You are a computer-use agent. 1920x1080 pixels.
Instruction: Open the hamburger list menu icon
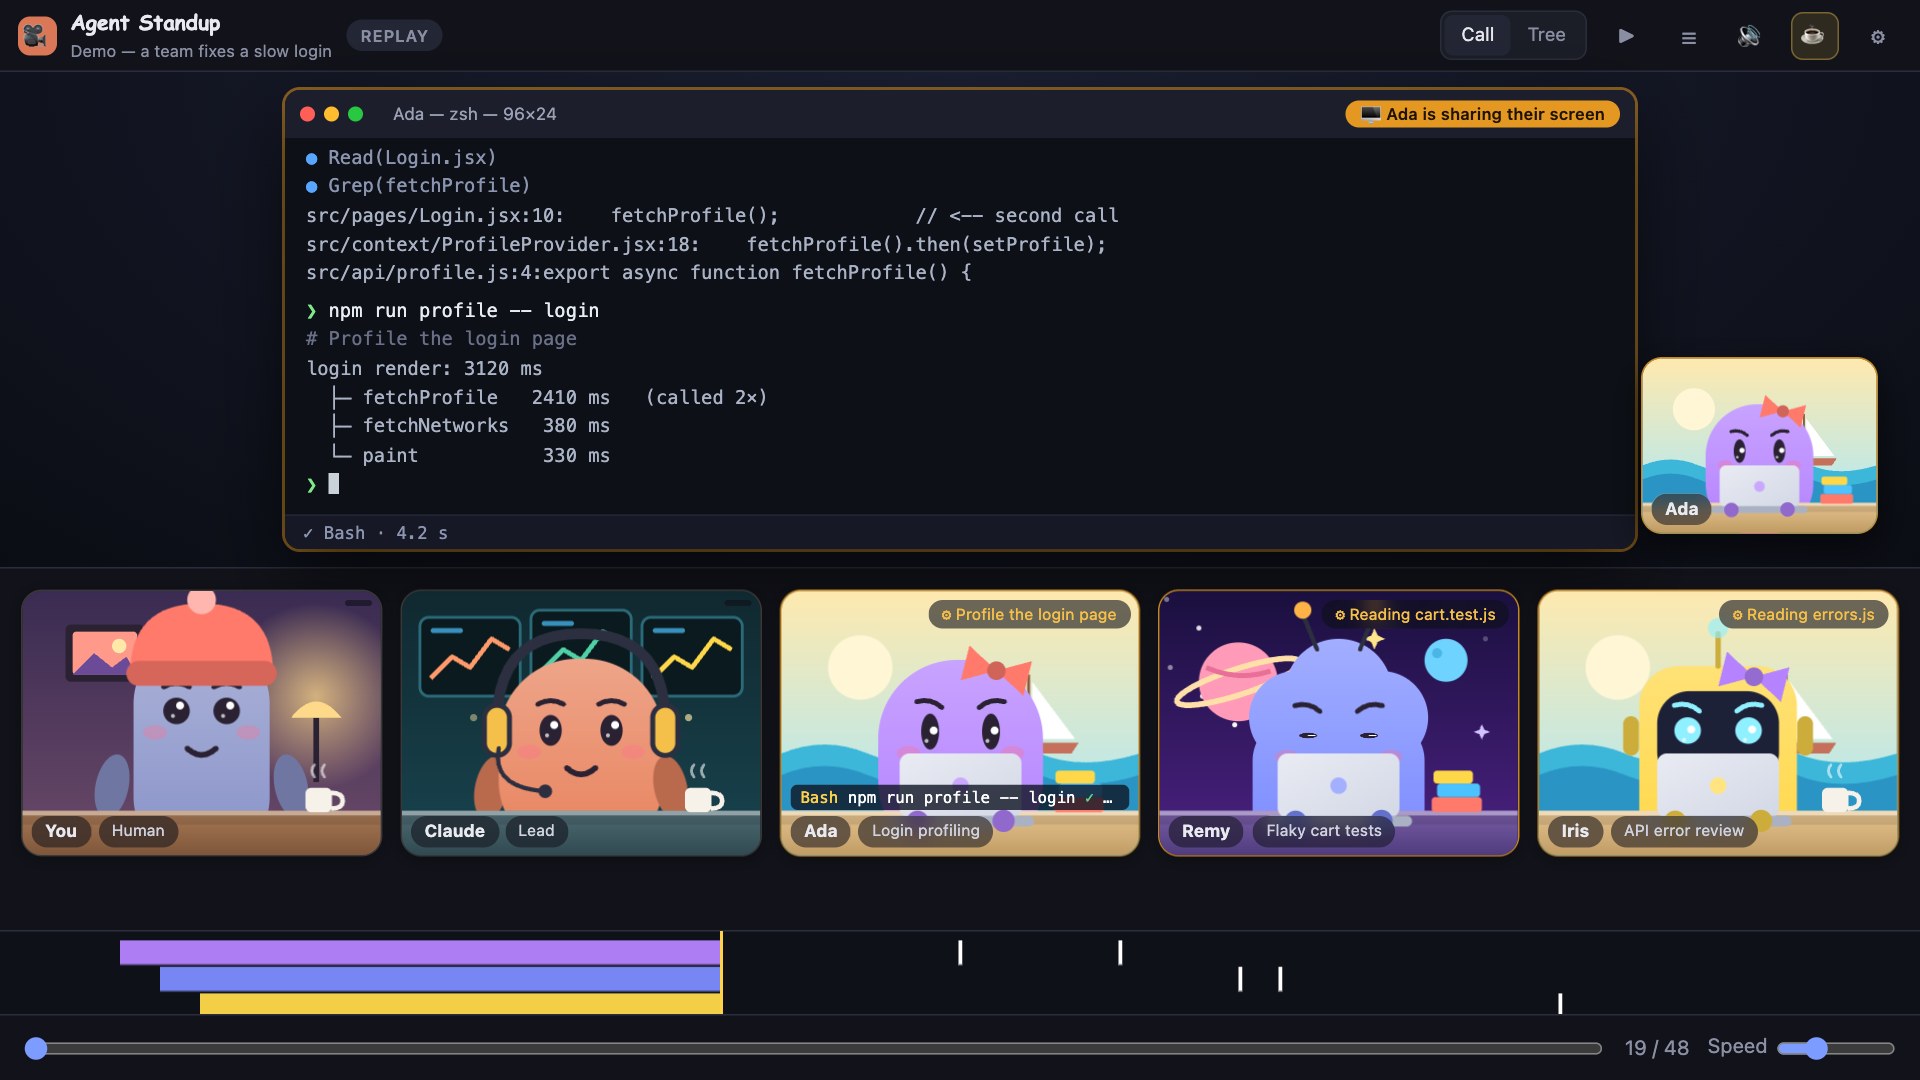(x=1689, y=37)
